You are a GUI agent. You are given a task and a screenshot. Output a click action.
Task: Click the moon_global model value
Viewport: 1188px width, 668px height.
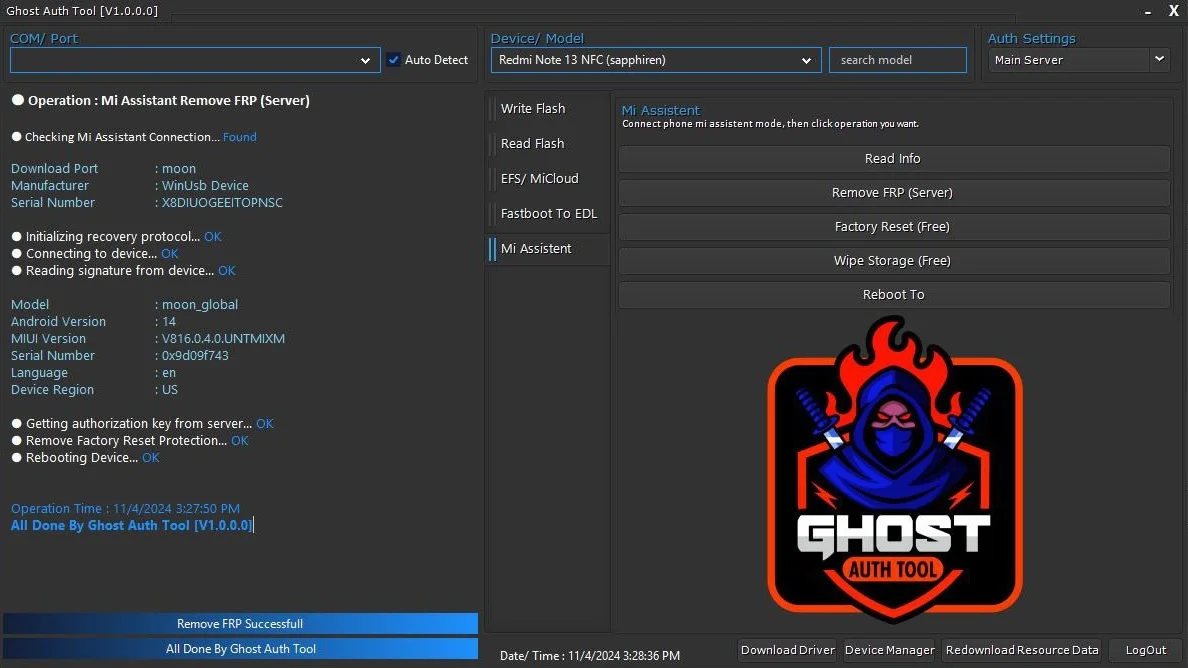tap(200, 304)
